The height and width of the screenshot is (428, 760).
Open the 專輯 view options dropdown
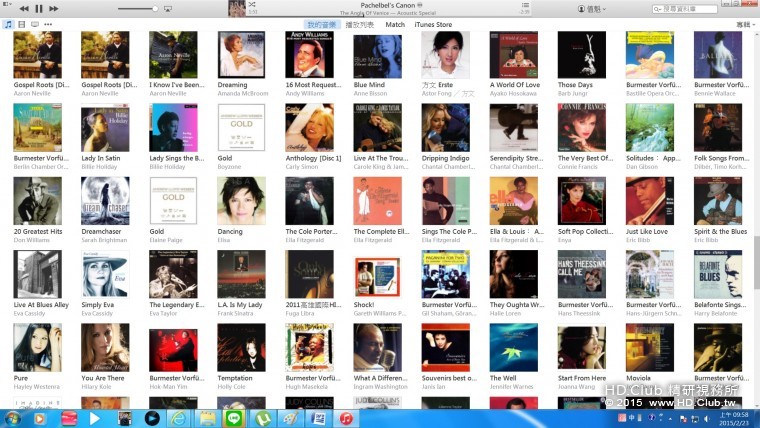click(745, 24)
